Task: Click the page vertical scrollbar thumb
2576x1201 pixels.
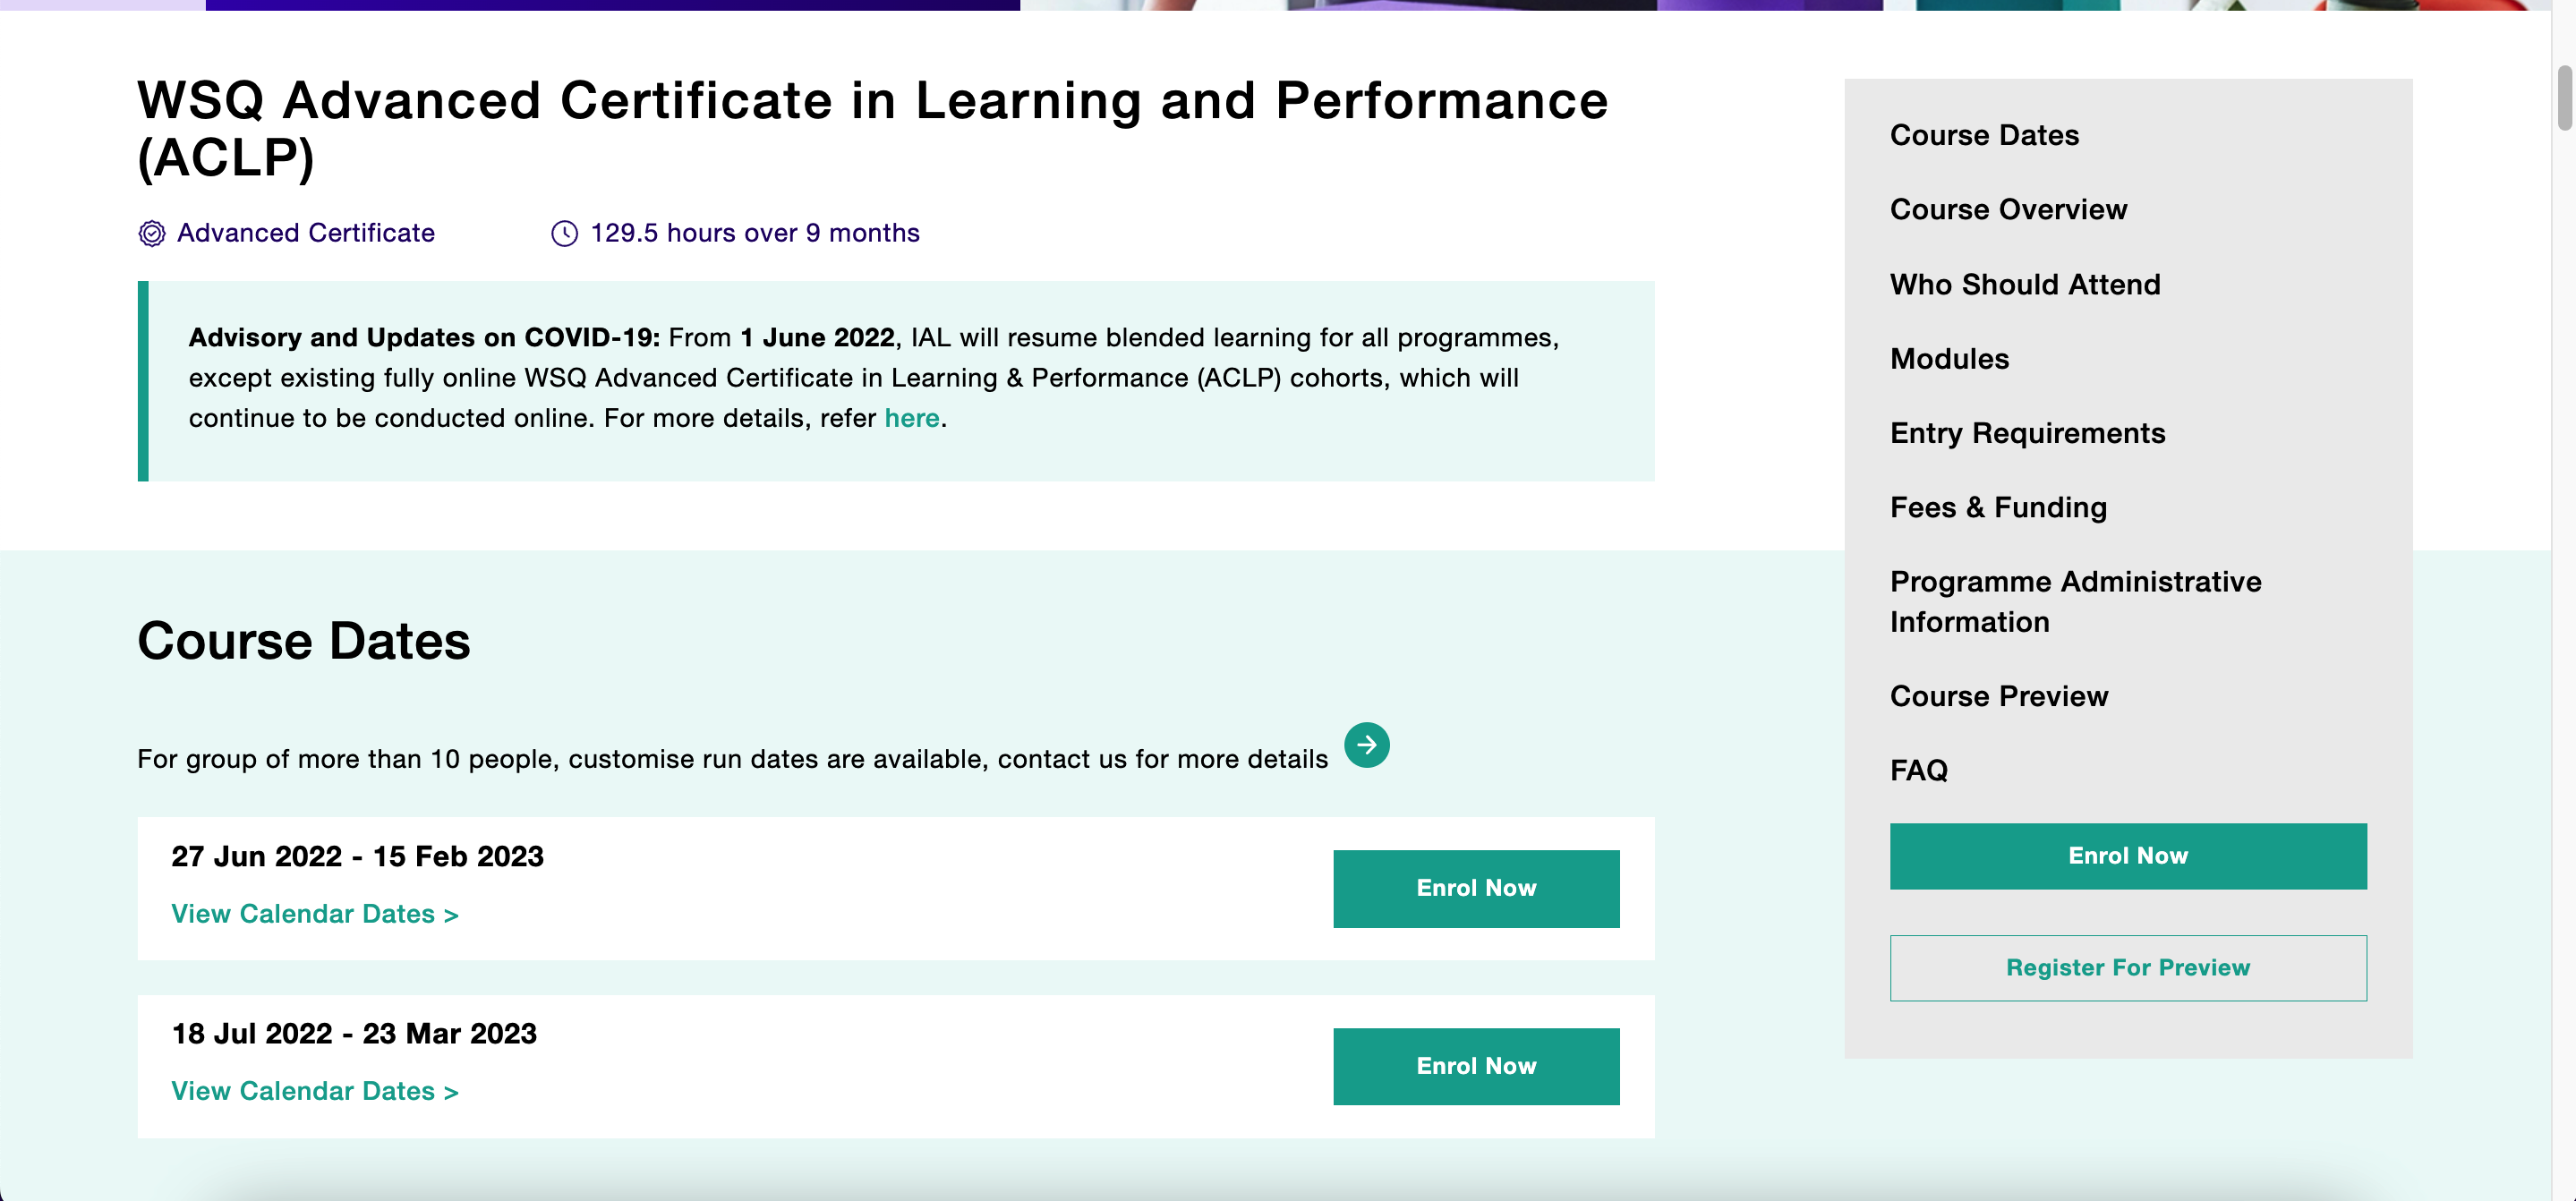Action: point(2564,97)
